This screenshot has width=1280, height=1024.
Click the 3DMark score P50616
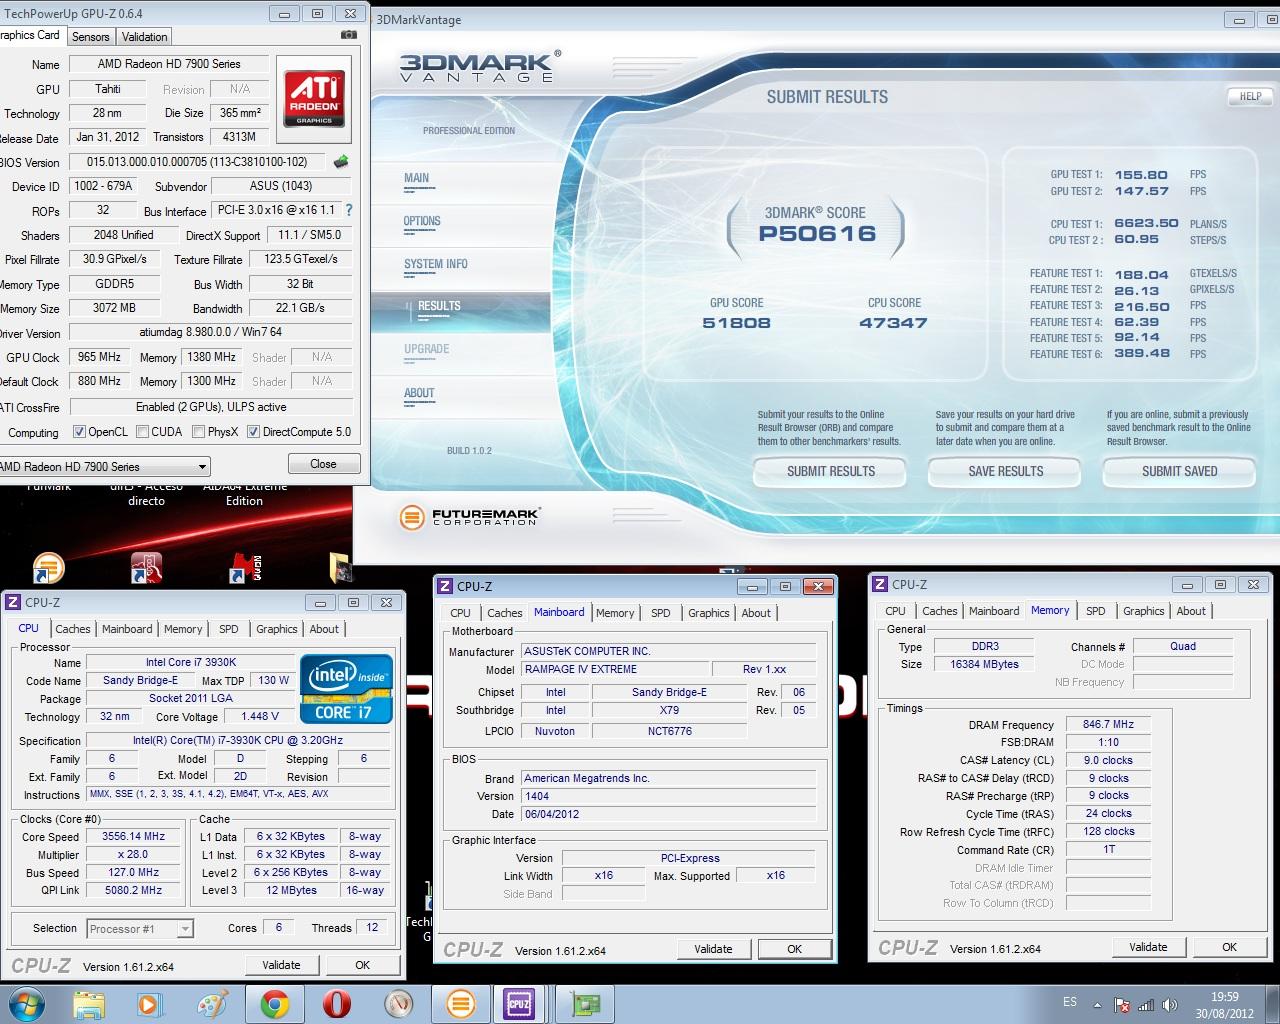click(x=817, y=234)
